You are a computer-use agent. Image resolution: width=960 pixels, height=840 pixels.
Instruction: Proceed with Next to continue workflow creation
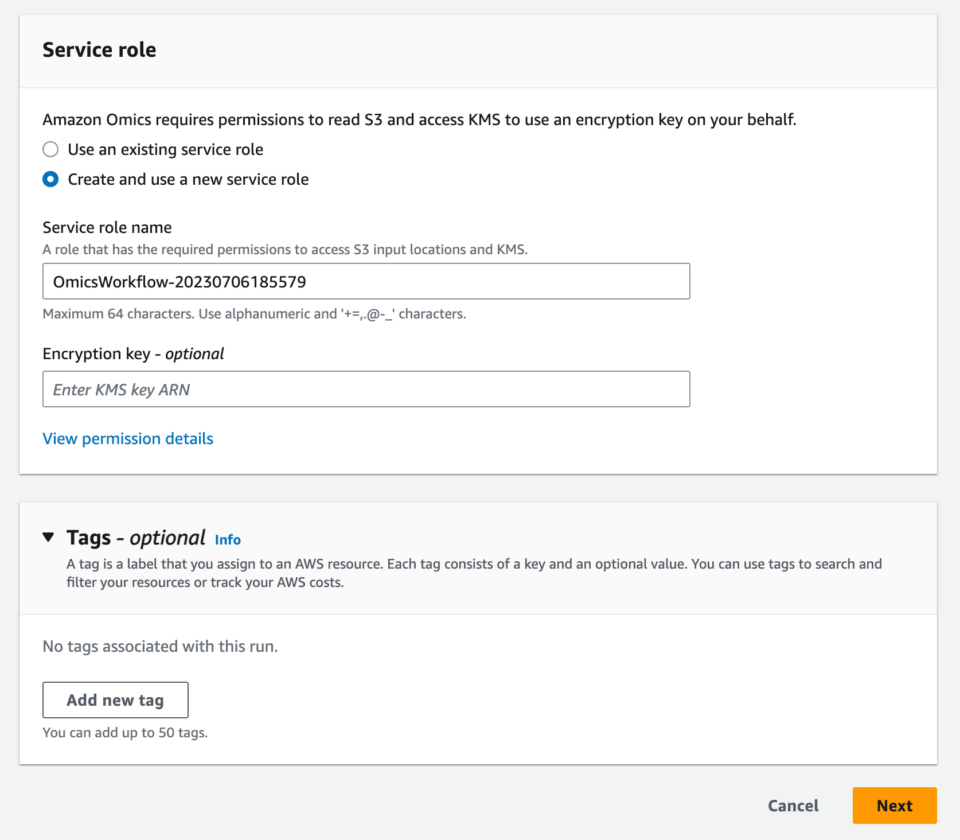point(893,805)
